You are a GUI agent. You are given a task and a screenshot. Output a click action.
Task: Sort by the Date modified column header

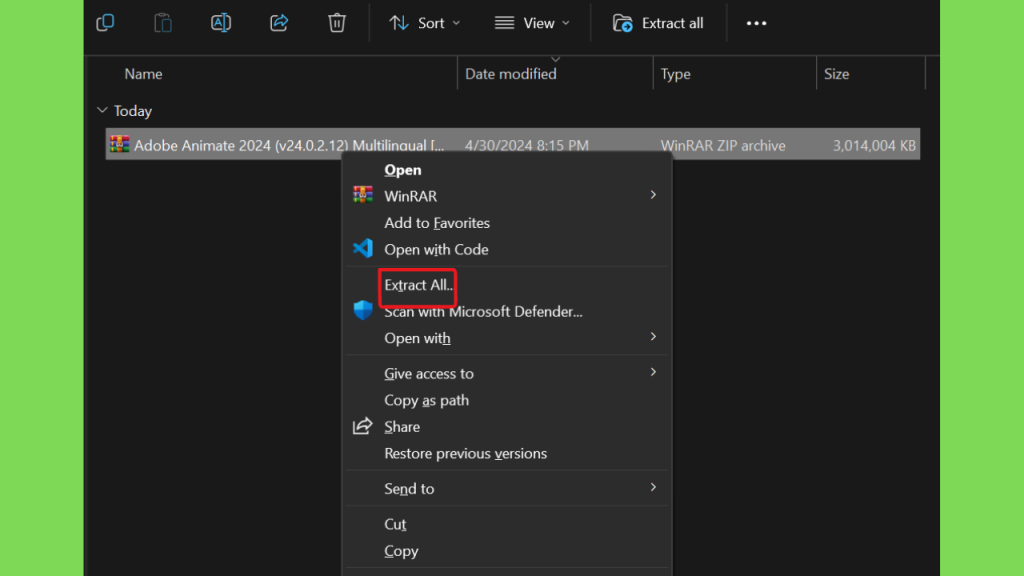[x=511, y=74]
